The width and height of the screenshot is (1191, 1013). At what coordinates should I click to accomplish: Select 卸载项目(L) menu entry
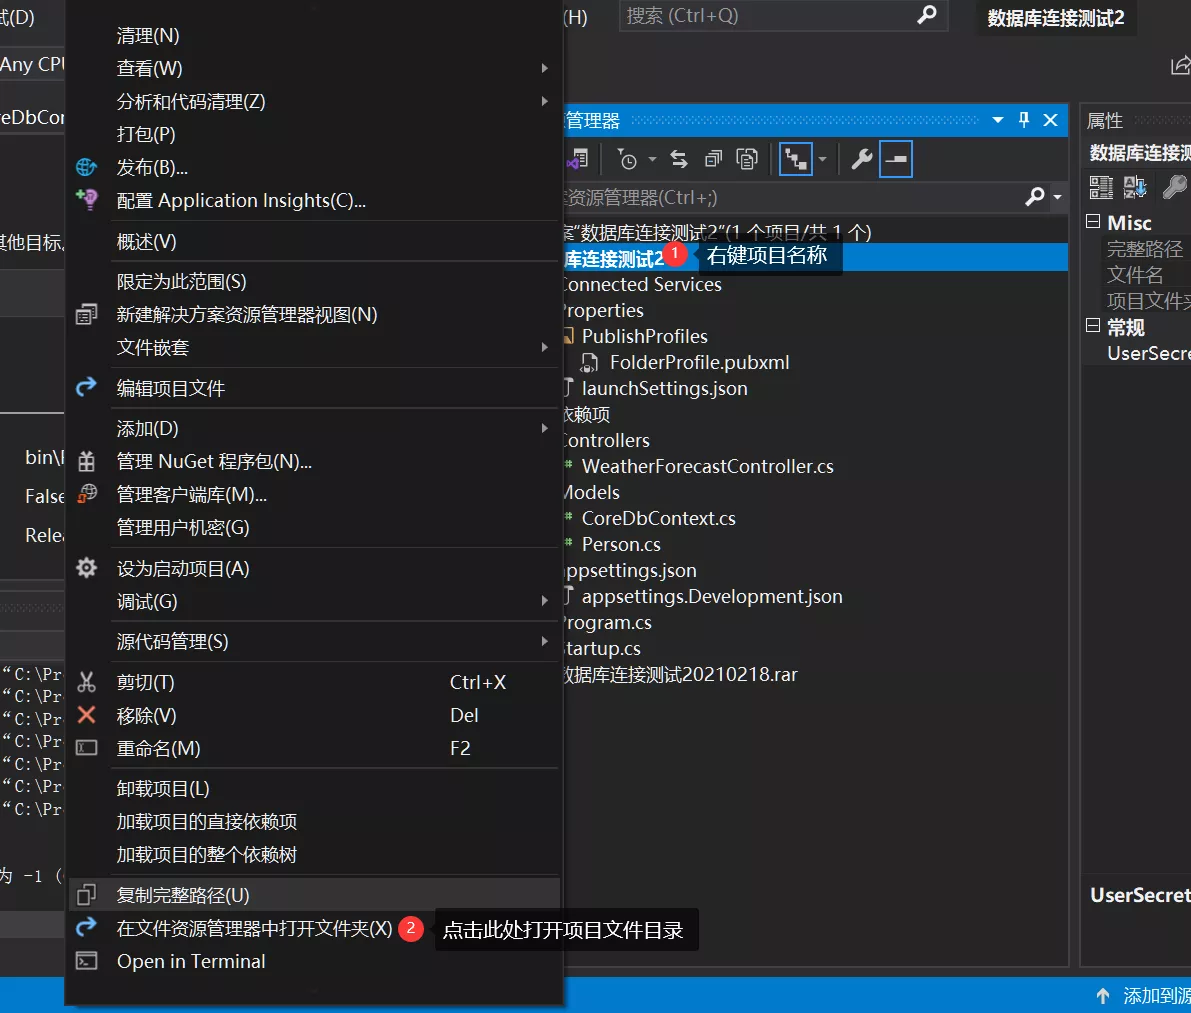pos(313,788)
